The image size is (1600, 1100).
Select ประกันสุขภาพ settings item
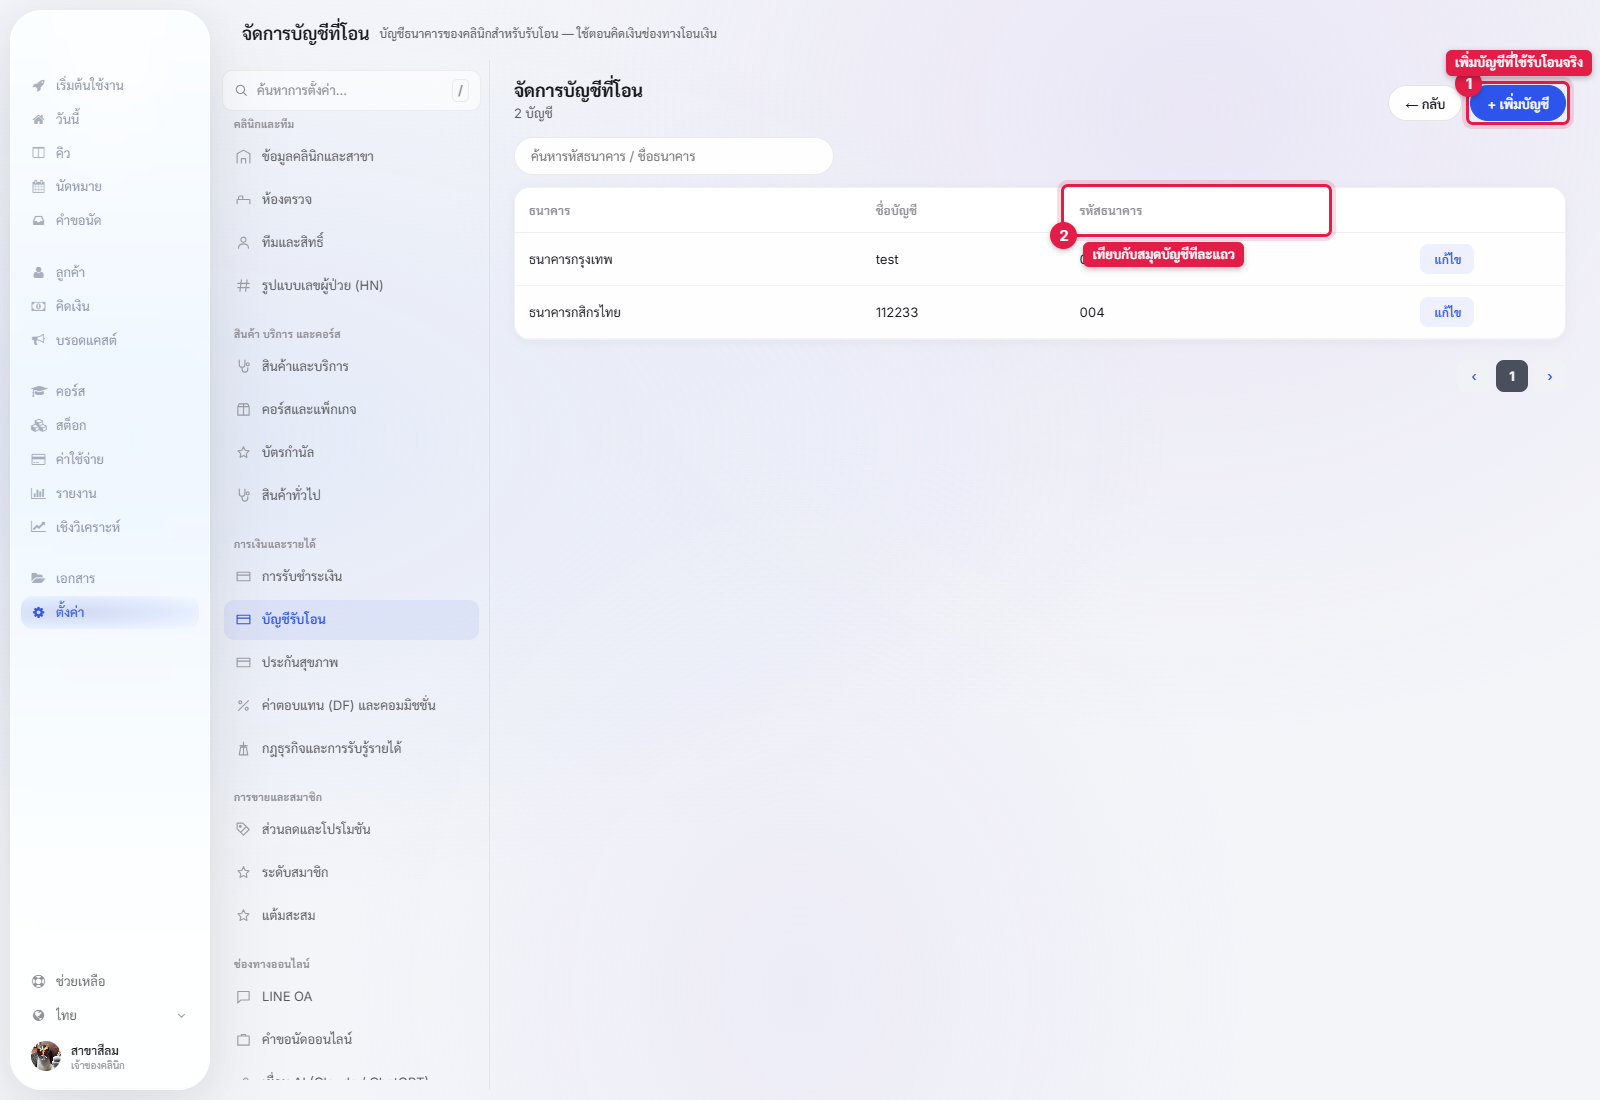click(x=351, y=663)
